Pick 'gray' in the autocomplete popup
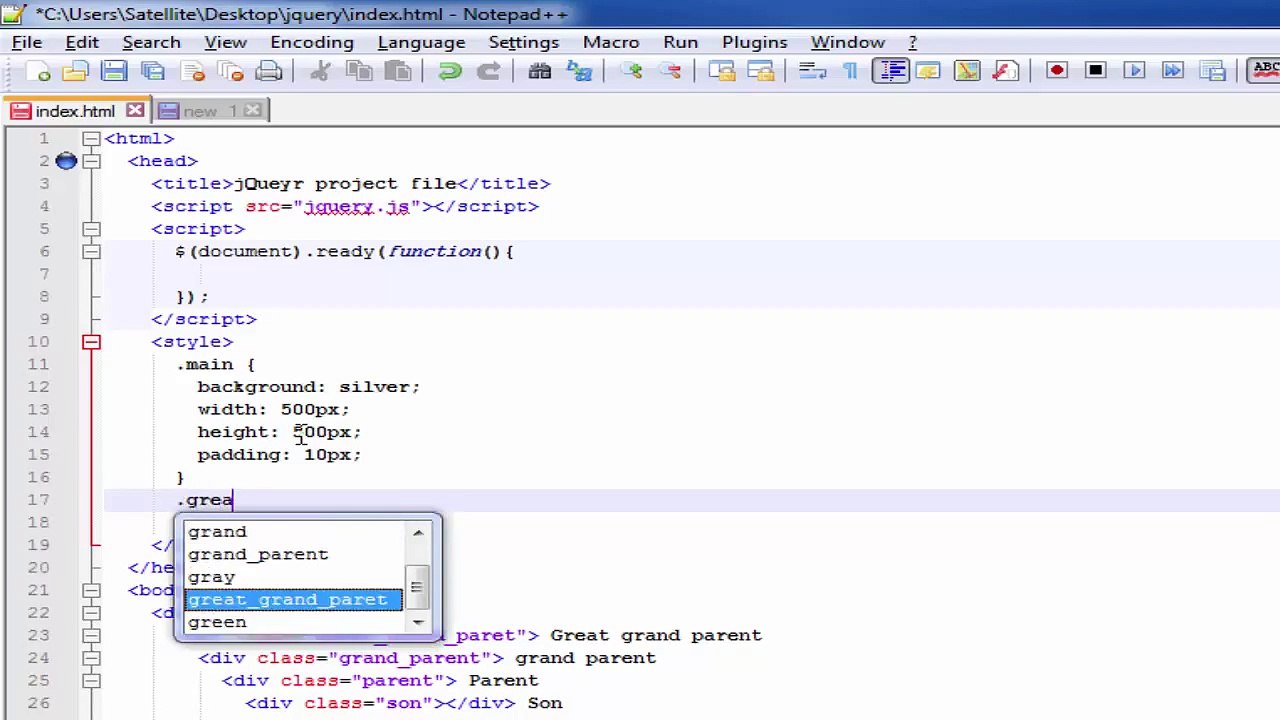This screenshot has height=720, width=1280. click(294, 577)
